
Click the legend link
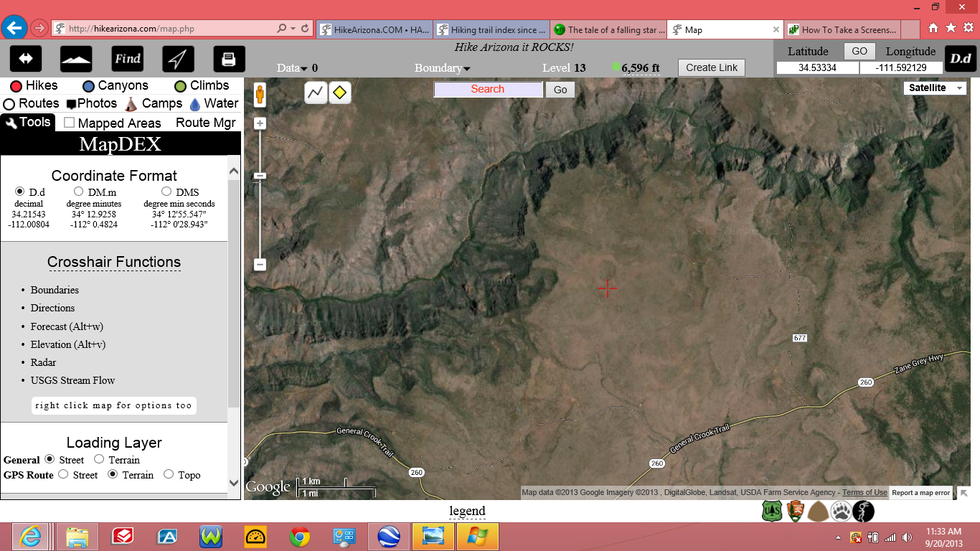click(467, 511)
